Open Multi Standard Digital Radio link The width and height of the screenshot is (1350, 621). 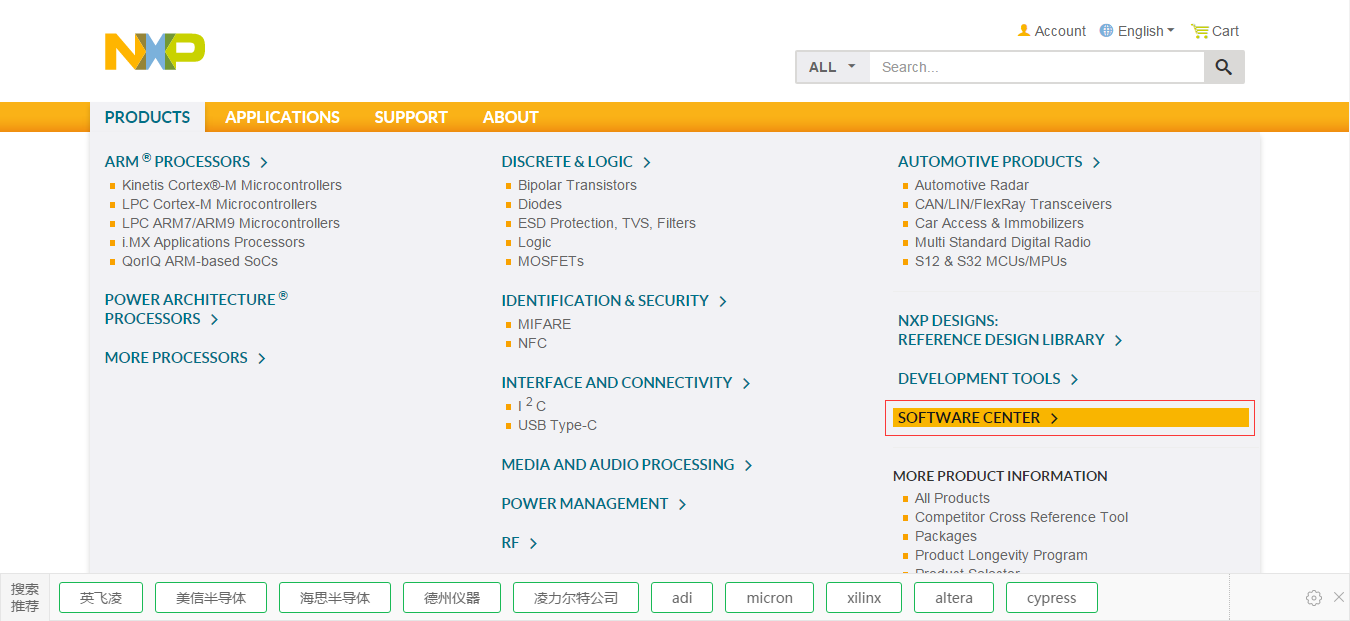pos(1003,242)
